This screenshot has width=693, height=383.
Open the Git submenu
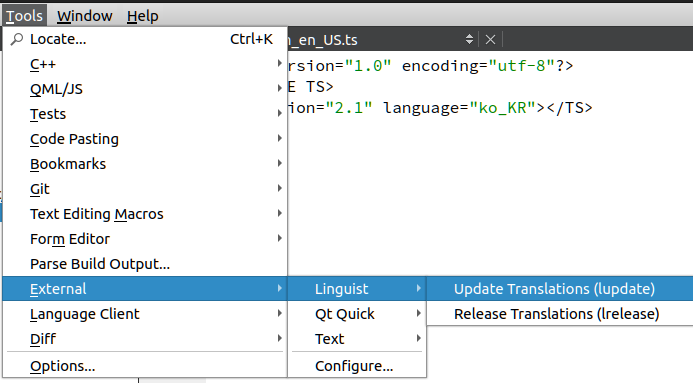[145, 189]
